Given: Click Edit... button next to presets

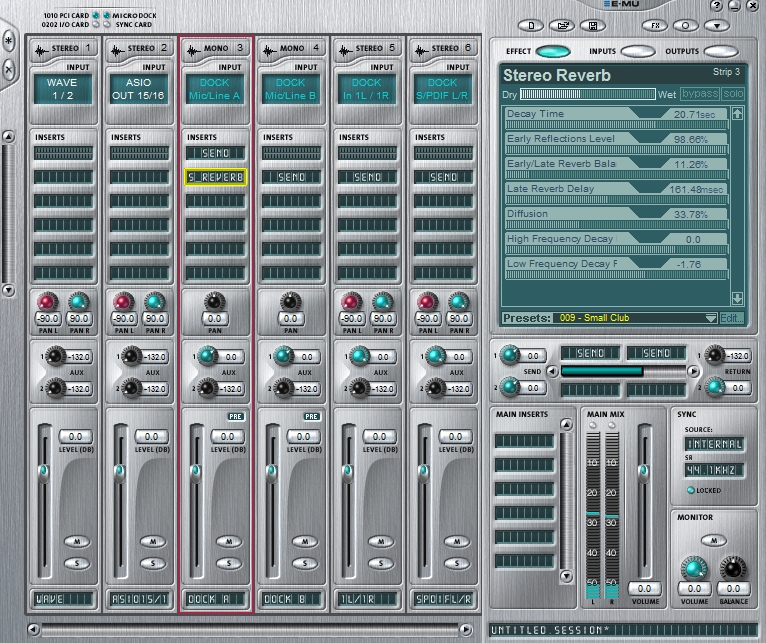Looking at the screenshot, I should [x=731, y=318].
